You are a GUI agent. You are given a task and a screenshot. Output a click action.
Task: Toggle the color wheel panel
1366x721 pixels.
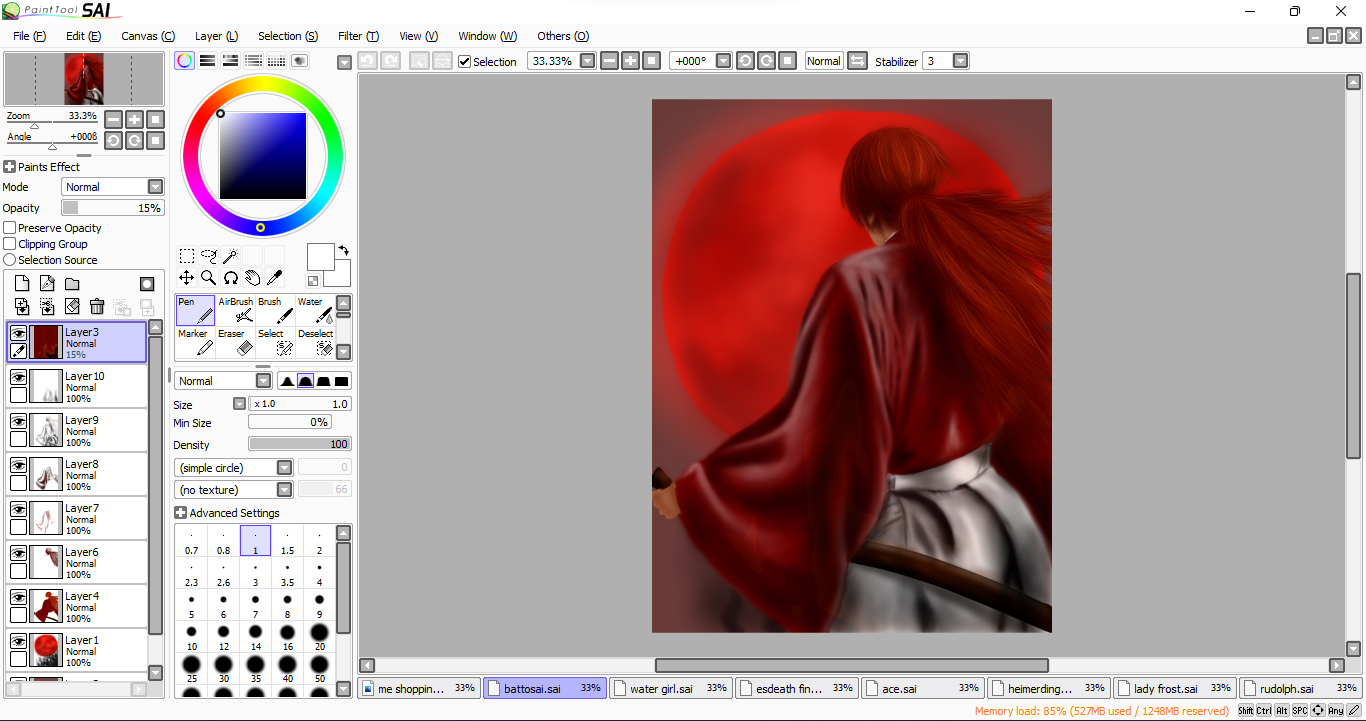pyautogui.click(x=185, y=61)
